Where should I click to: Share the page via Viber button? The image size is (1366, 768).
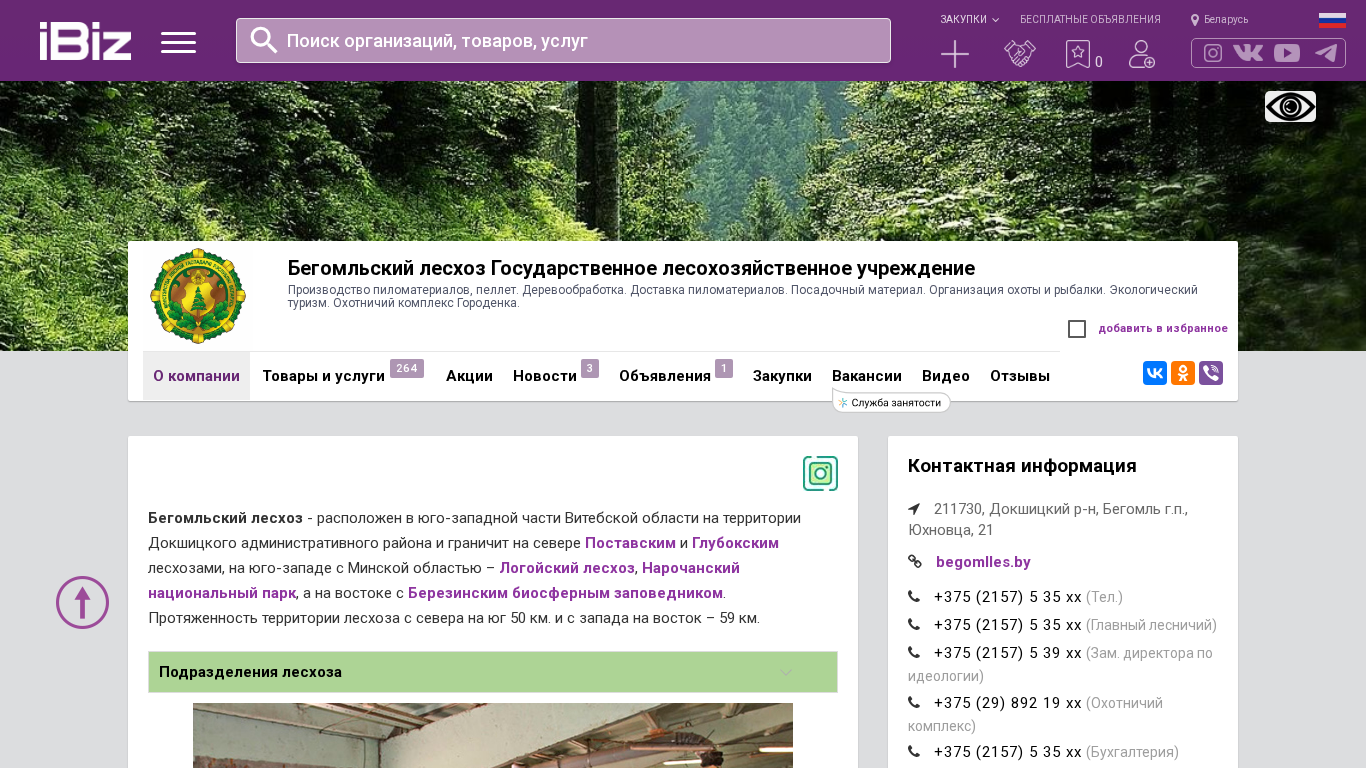(x=1211, y=373)
